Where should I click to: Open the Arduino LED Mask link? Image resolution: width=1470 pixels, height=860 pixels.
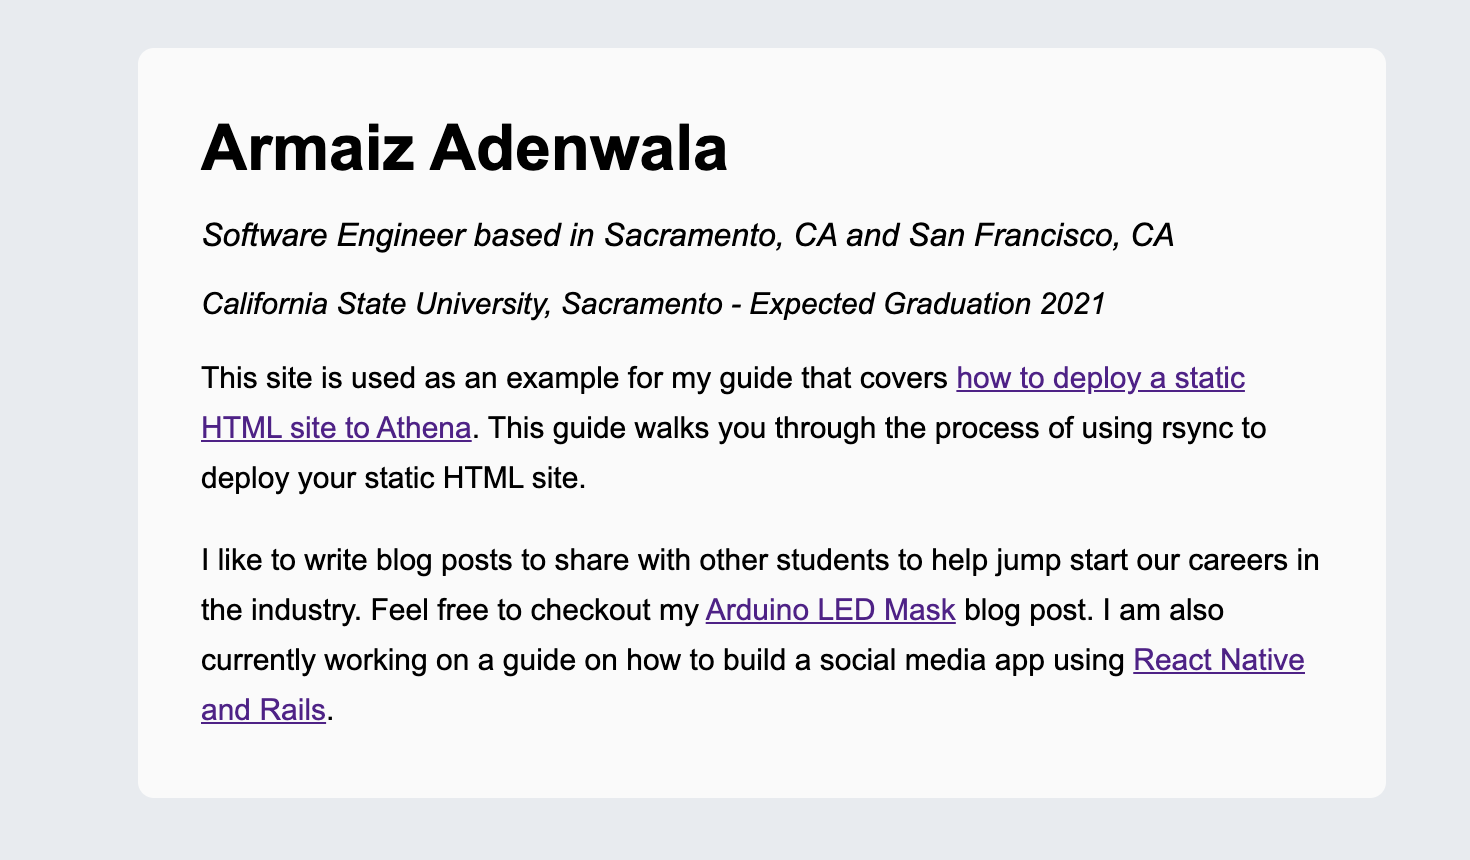click(x=830, y=610)
